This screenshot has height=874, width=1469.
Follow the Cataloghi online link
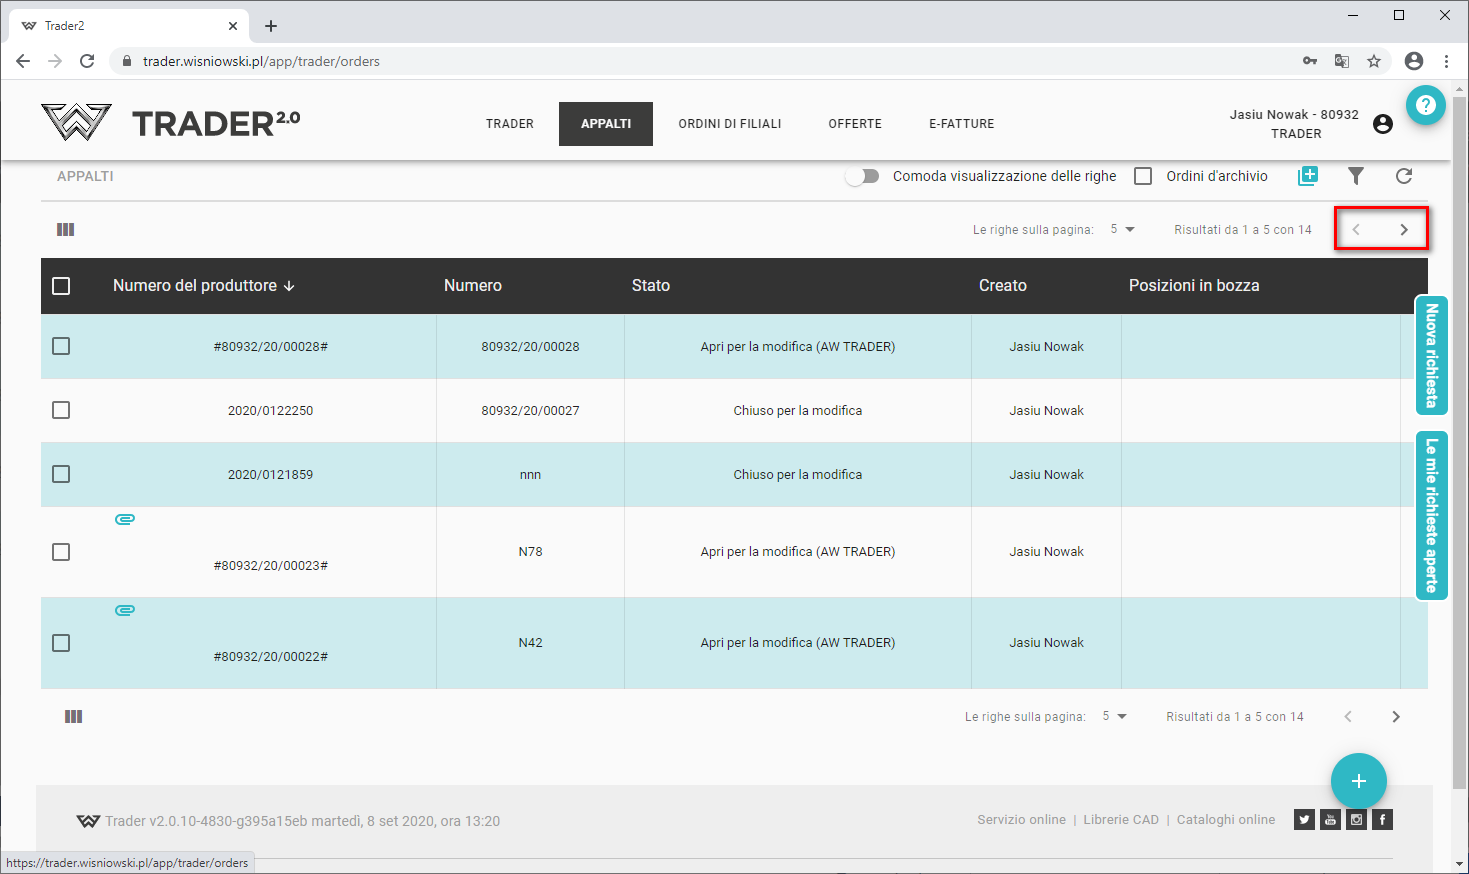point(1226,820)
